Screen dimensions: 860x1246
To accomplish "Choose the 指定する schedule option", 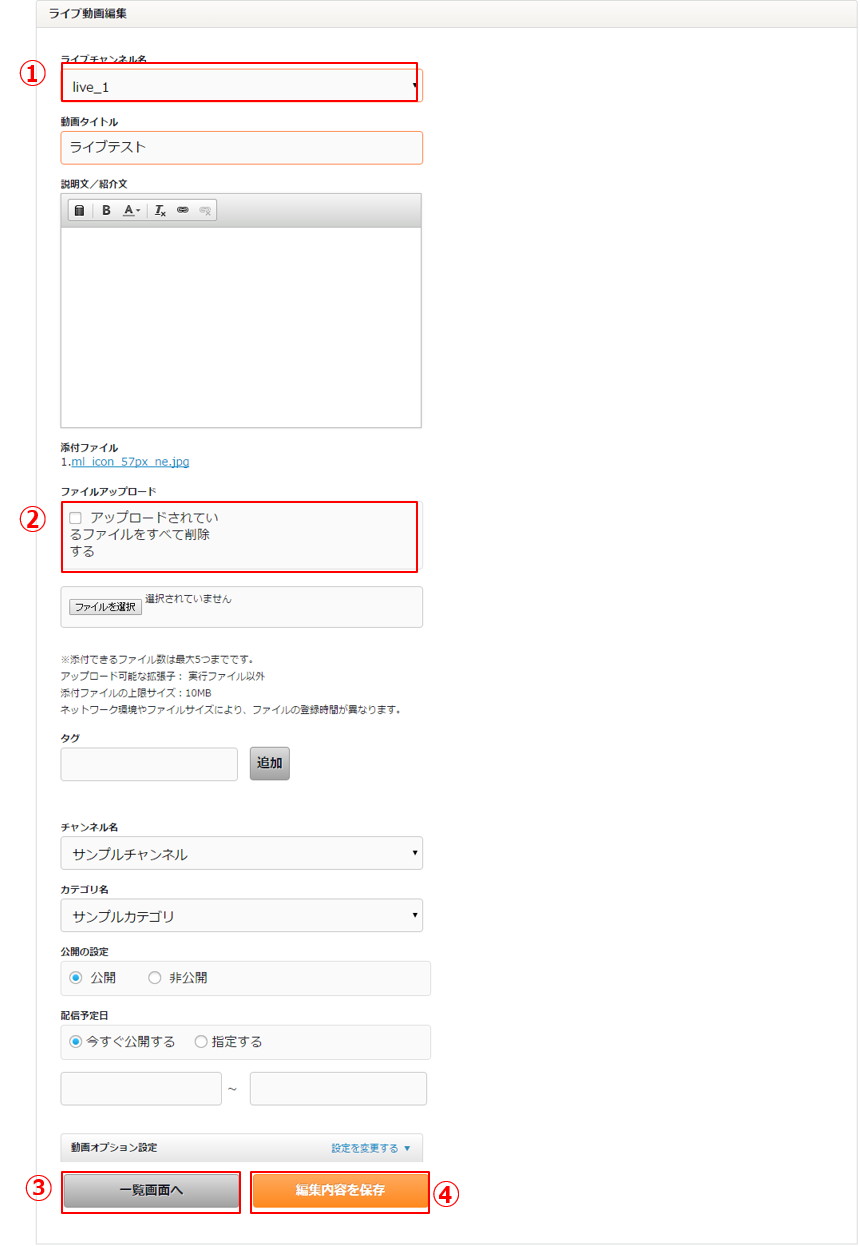I will tap(201, 1042).
